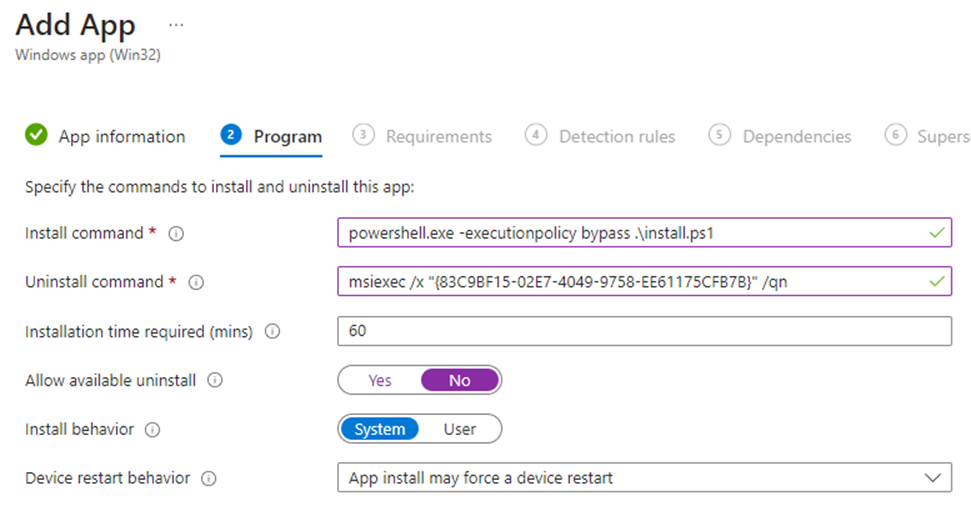Click info icon for Installation time required
Screen dimensions: 971x511
coord(272,332)
